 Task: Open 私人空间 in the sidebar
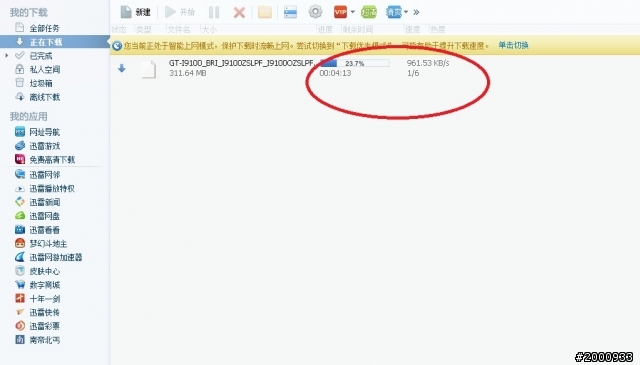tap(45, 70)
